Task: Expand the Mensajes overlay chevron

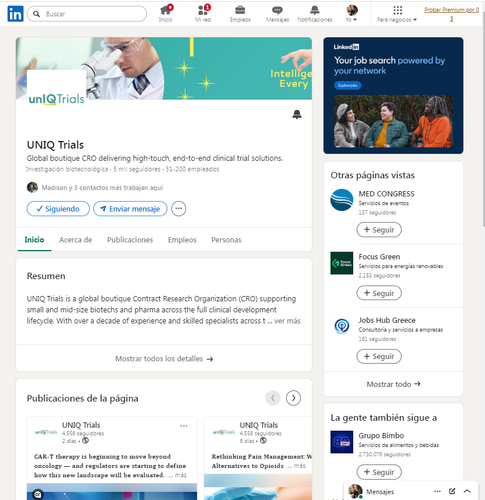Action: tap(467, 491)
